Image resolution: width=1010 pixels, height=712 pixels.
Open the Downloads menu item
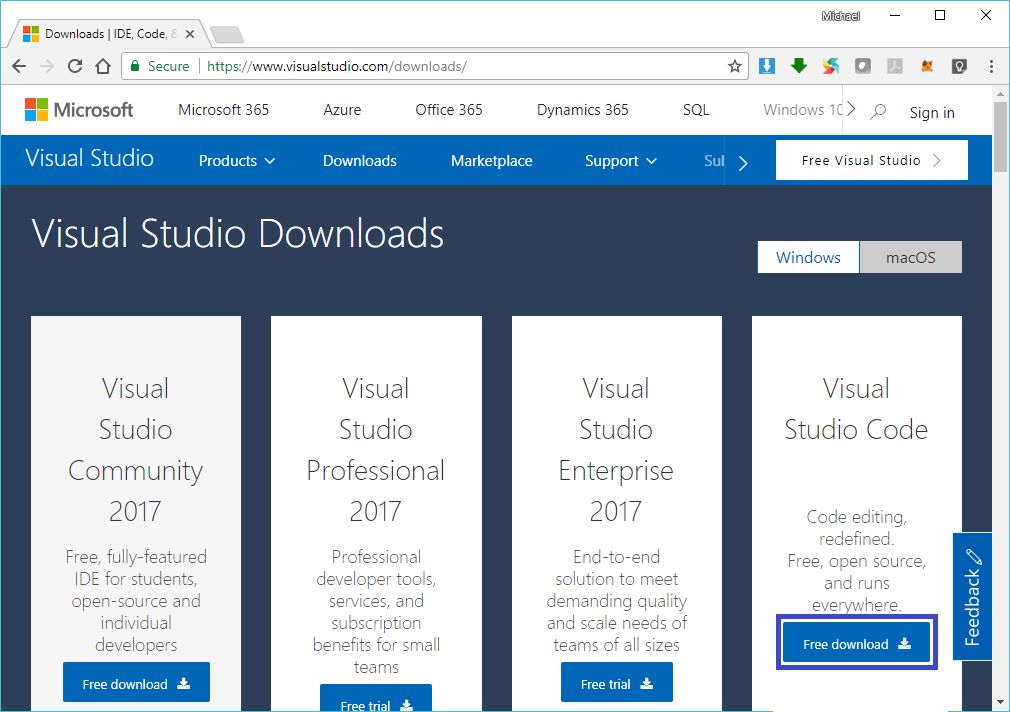tap(359, 161)
